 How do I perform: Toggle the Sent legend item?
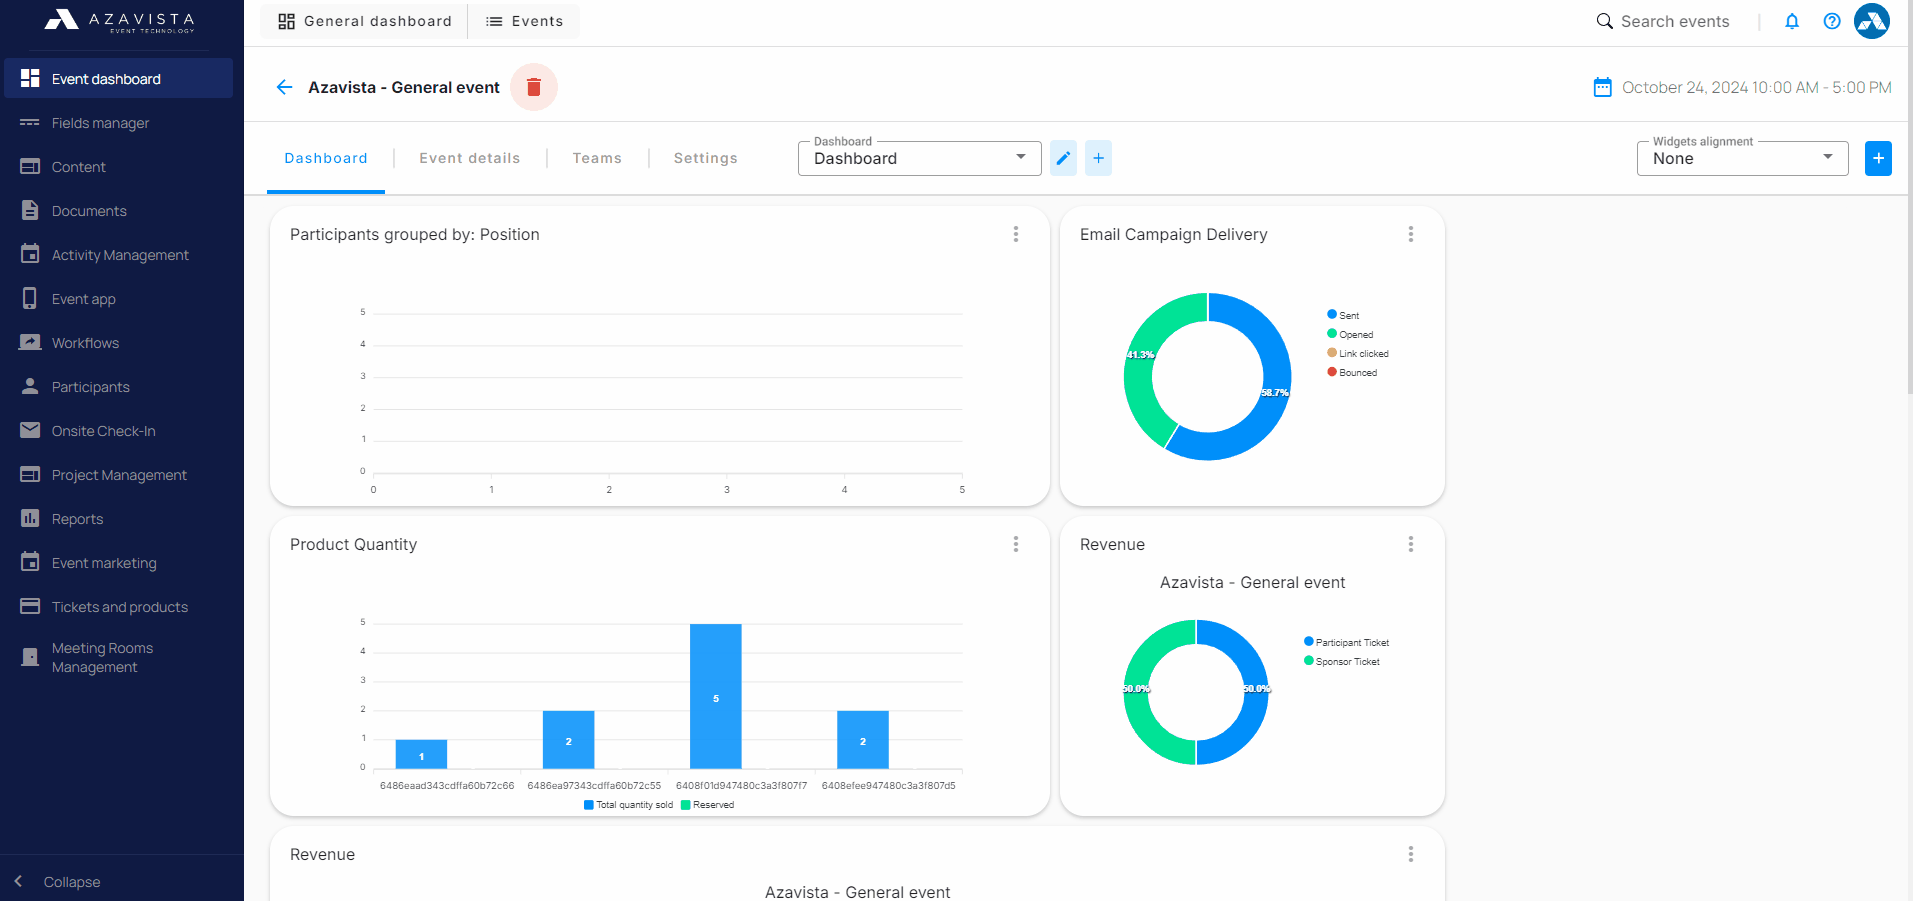click(x=1343, y=315)
